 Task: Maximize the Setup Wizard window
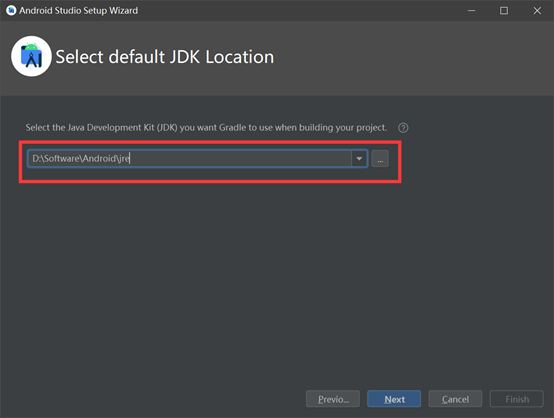(504, 11)
